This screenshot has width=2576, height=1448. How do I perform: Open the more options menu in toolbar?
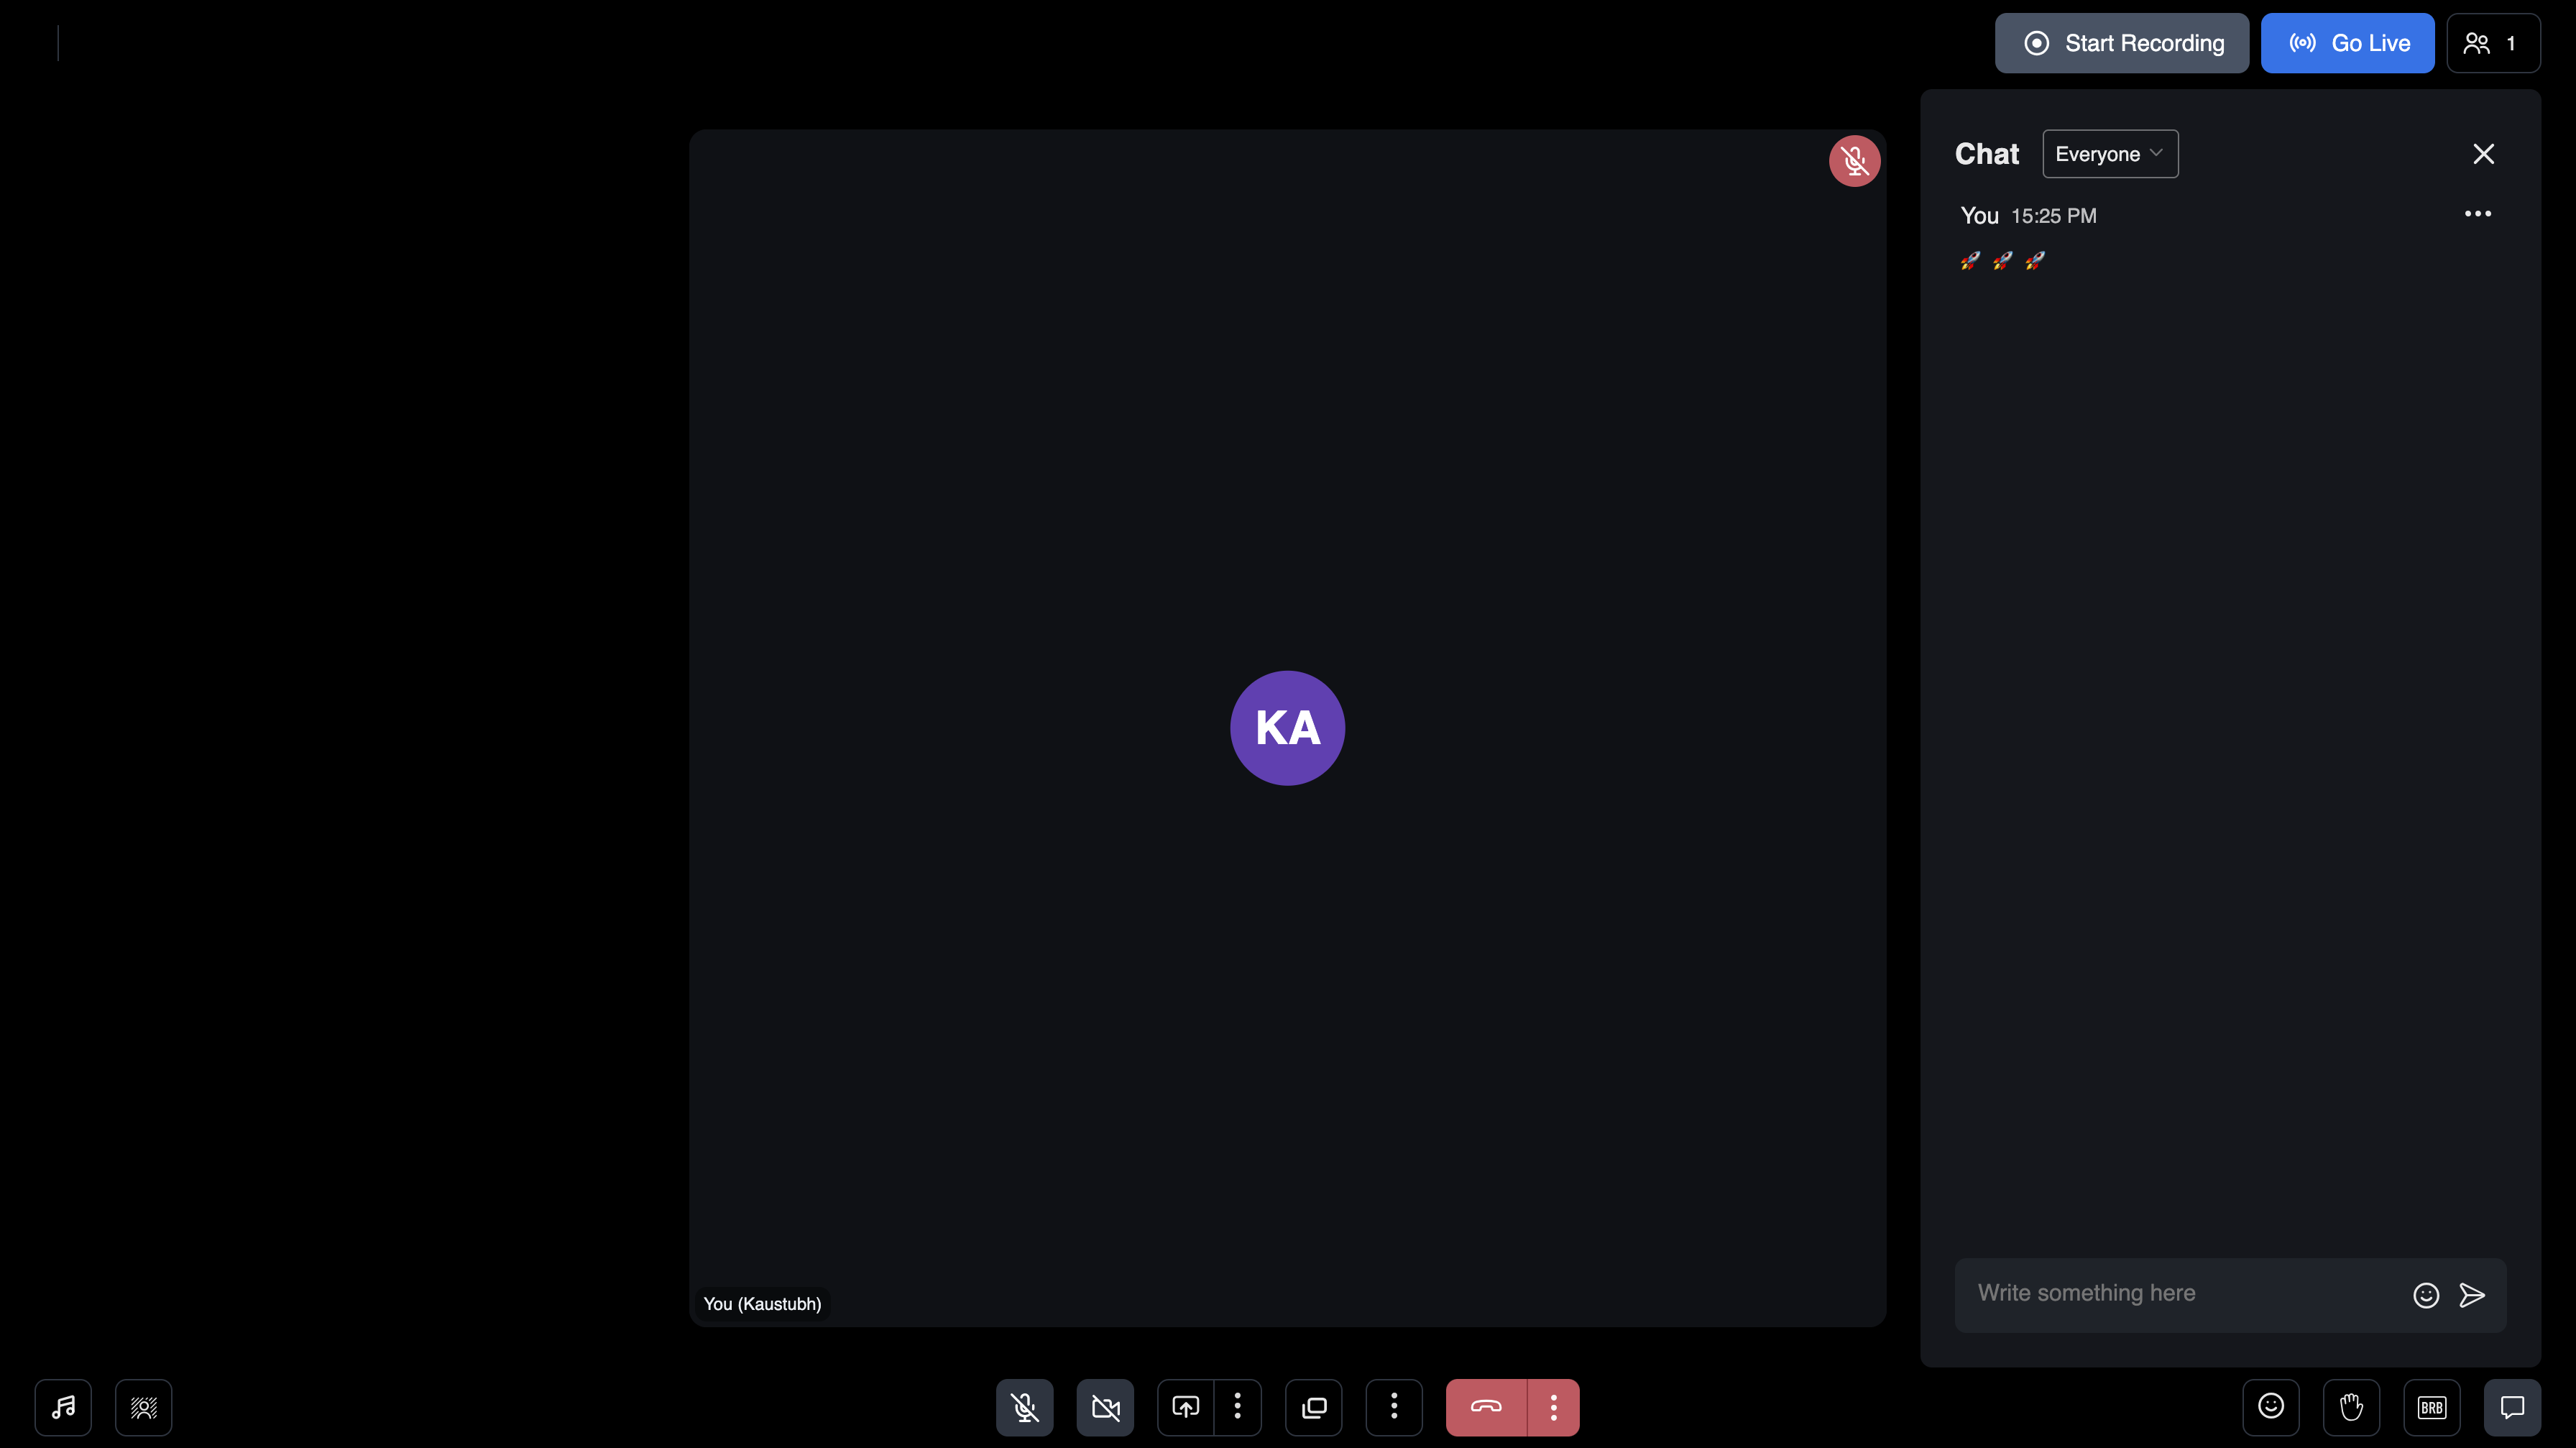click(x=1393, y=1407)
